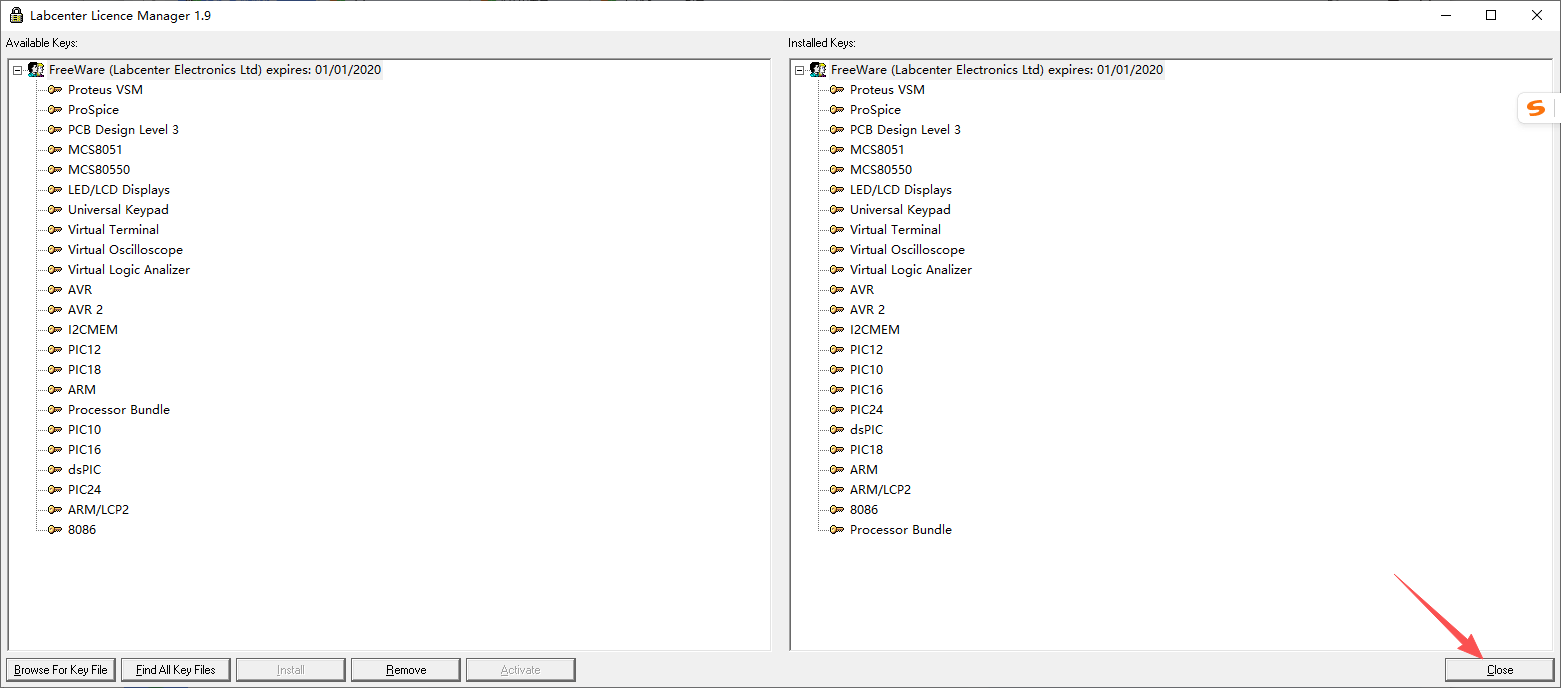Select PIC12 in Installed Keys list
This screenshot has height=688, width=1561.
[866, 350]
